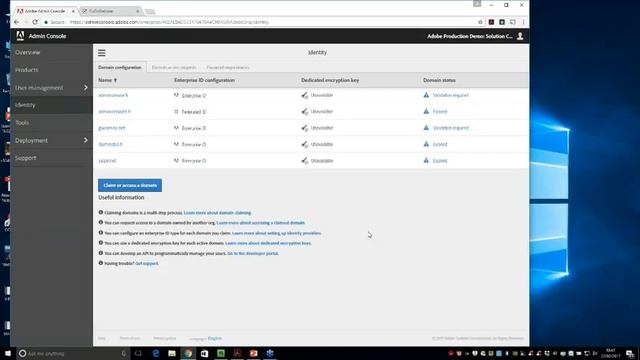
Task: Click warning icon in Federated ID row
Action: tap(426, 111)
